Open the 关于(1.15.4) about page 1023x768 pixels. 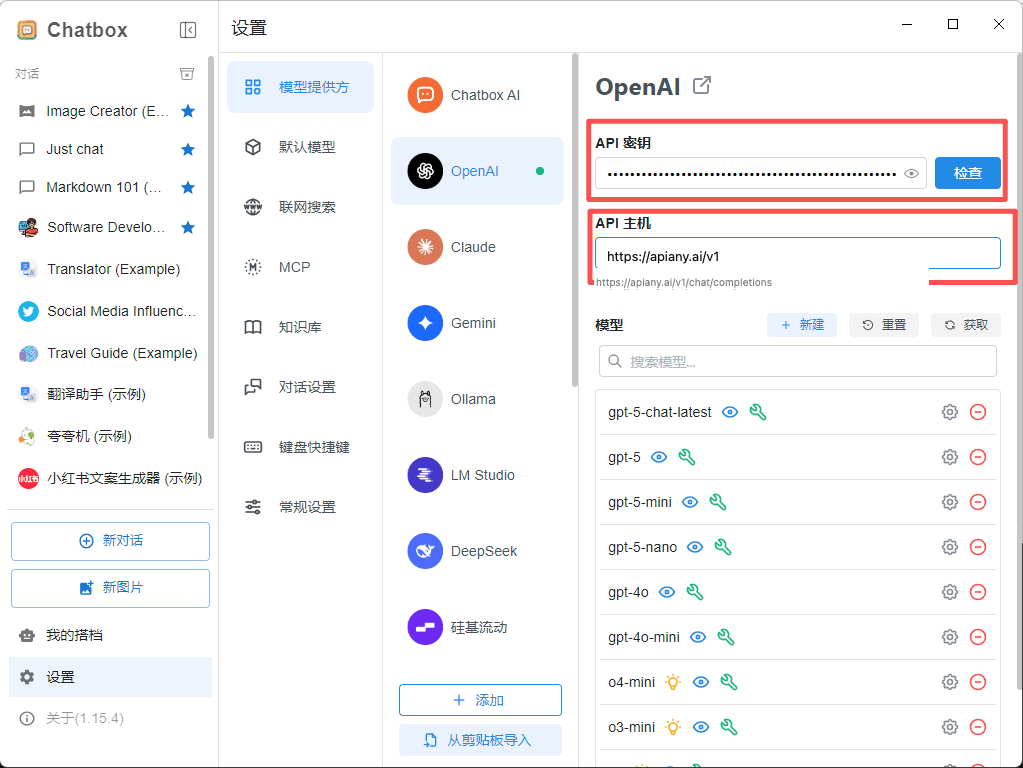[x=110, y=718]
